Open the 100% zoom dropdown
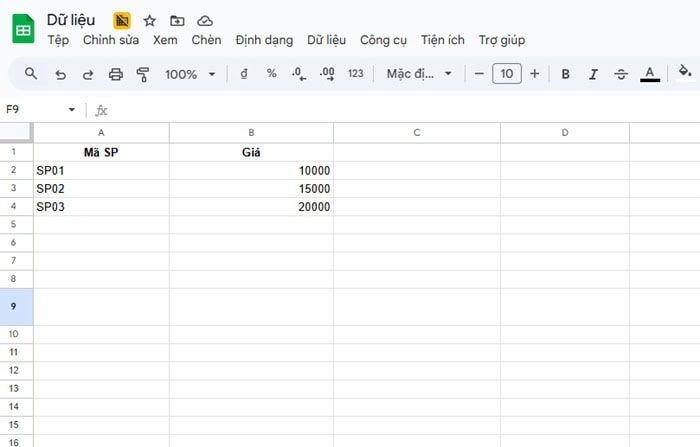700x447 pixels. tap(190, 74)
